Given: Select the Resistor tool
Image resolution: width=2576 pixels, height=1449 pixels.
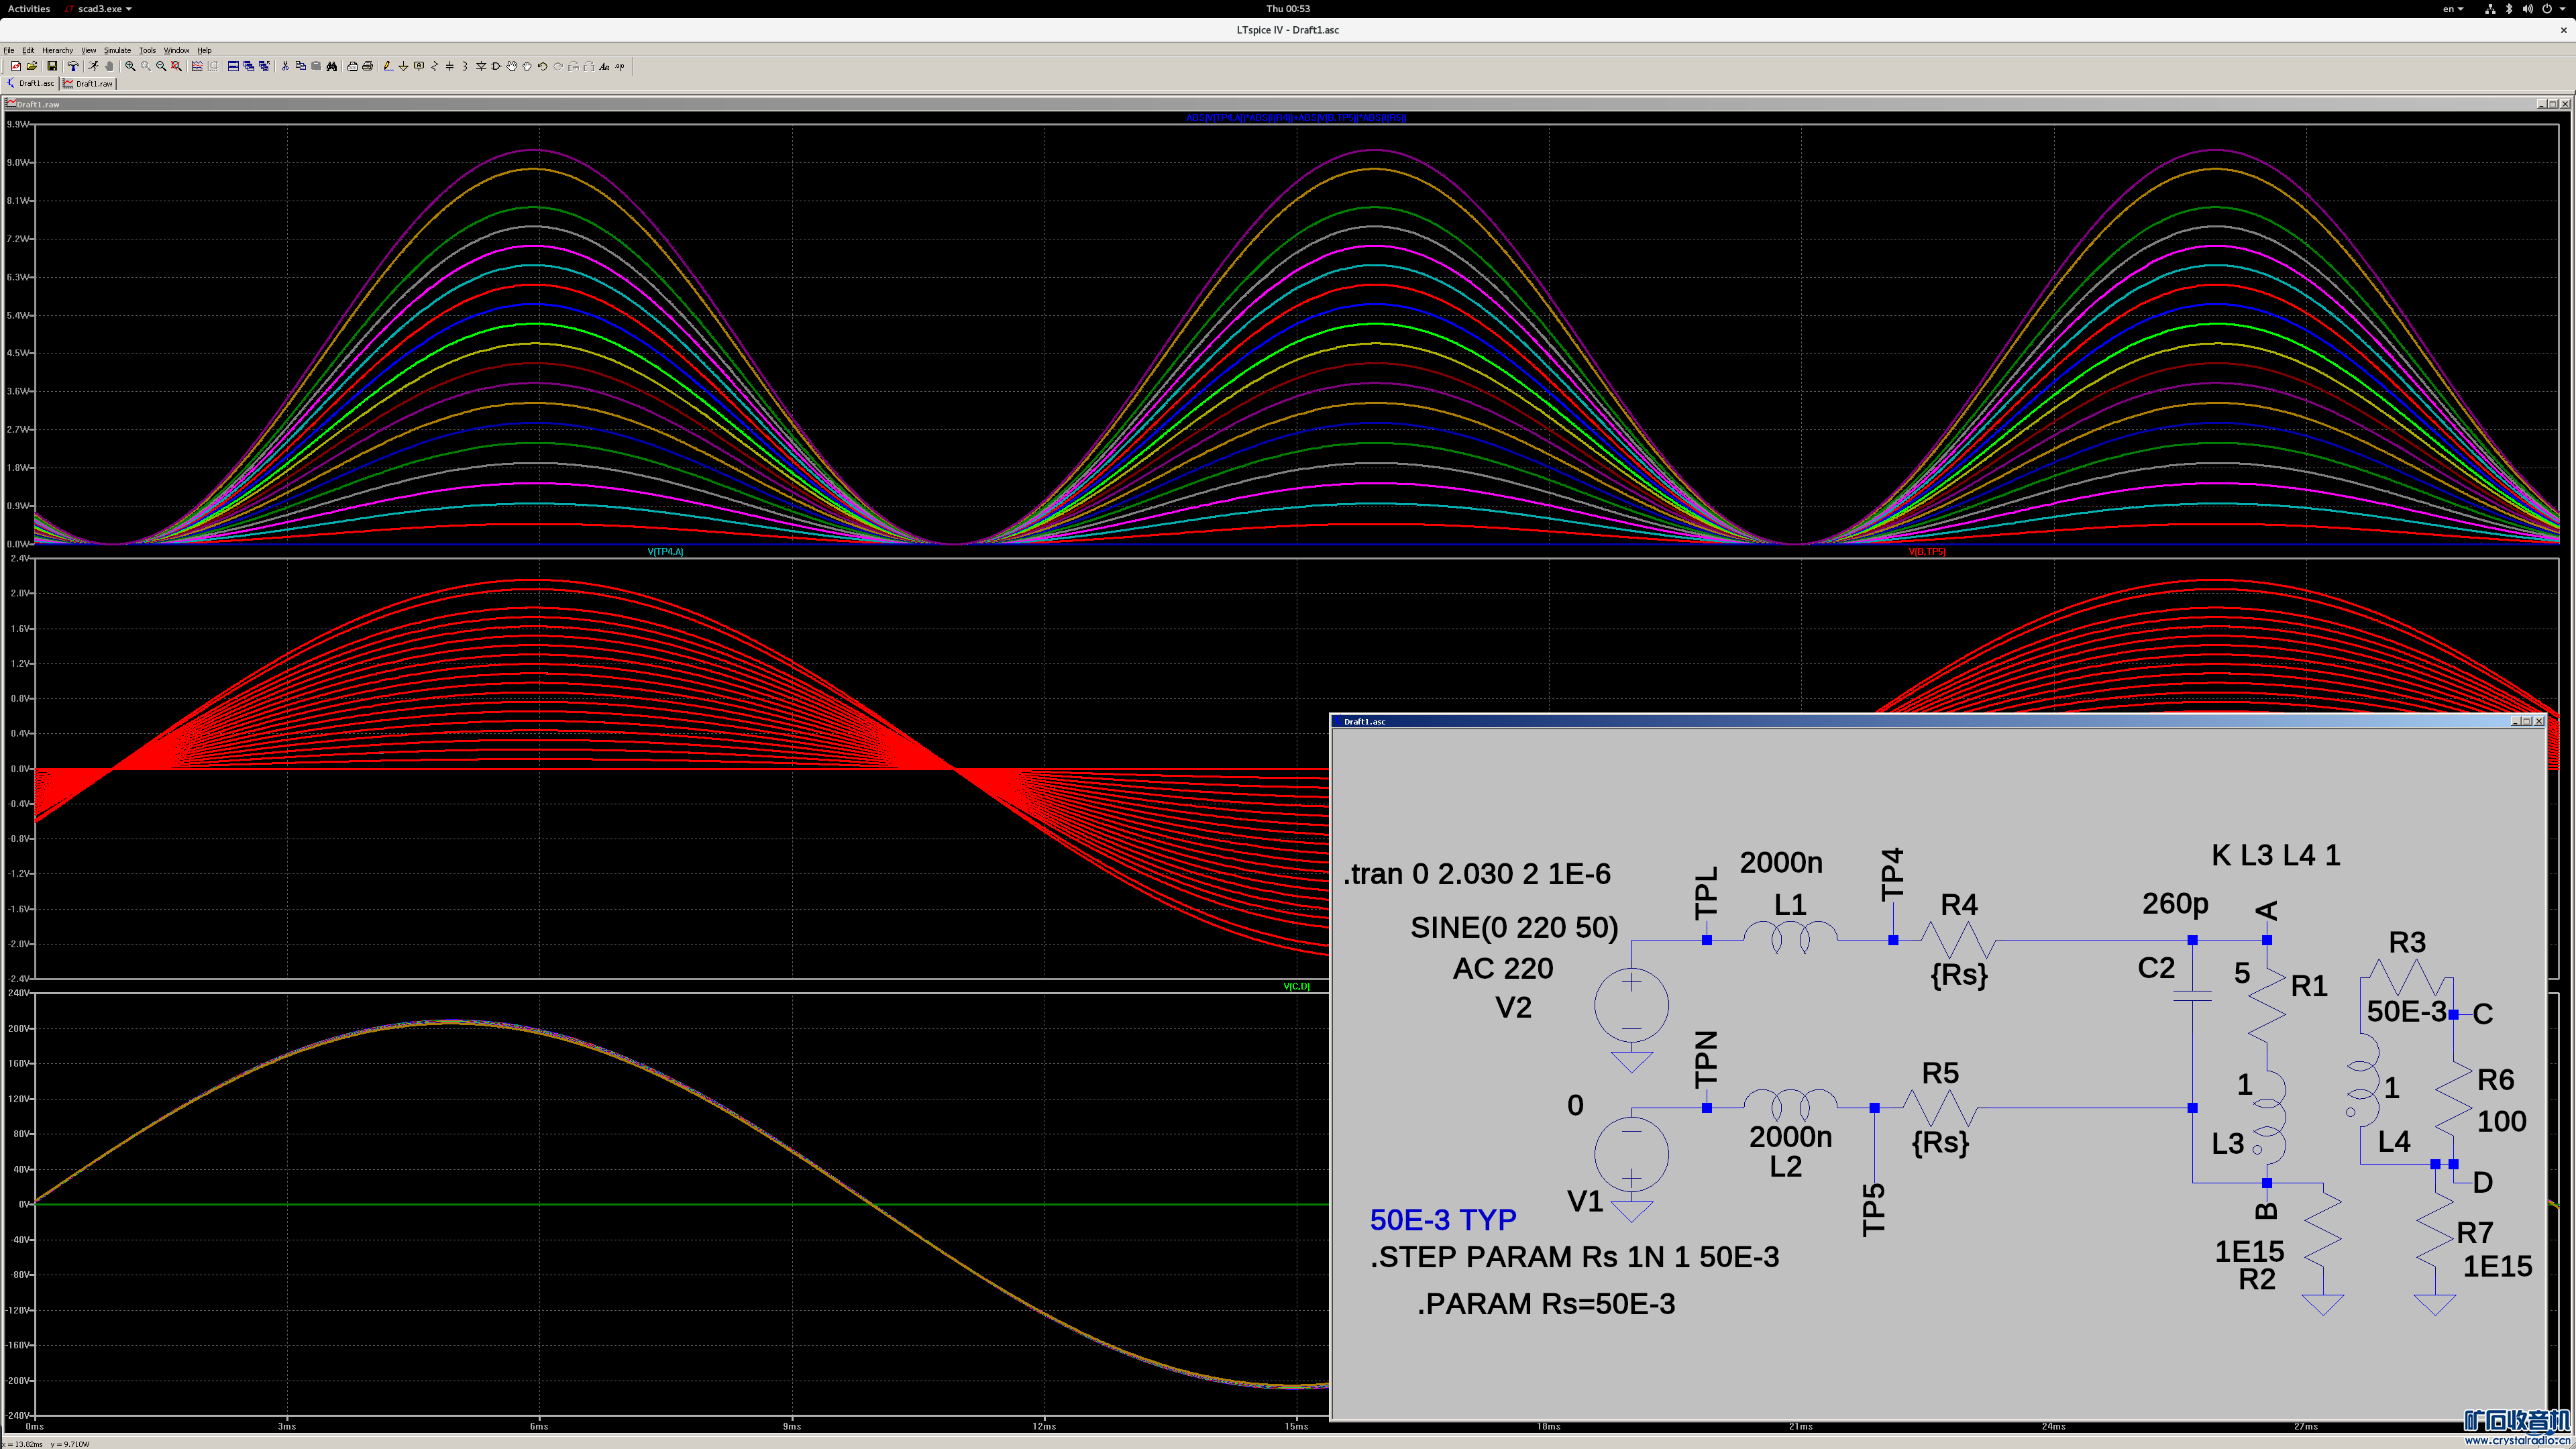Looking at the screenshot, I should point(434,66).
